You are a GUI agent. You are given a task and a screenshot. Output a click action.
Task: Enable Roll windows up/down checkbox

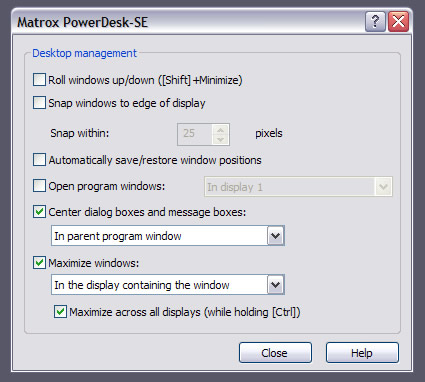pyautogui.click(x=39, y=80)
